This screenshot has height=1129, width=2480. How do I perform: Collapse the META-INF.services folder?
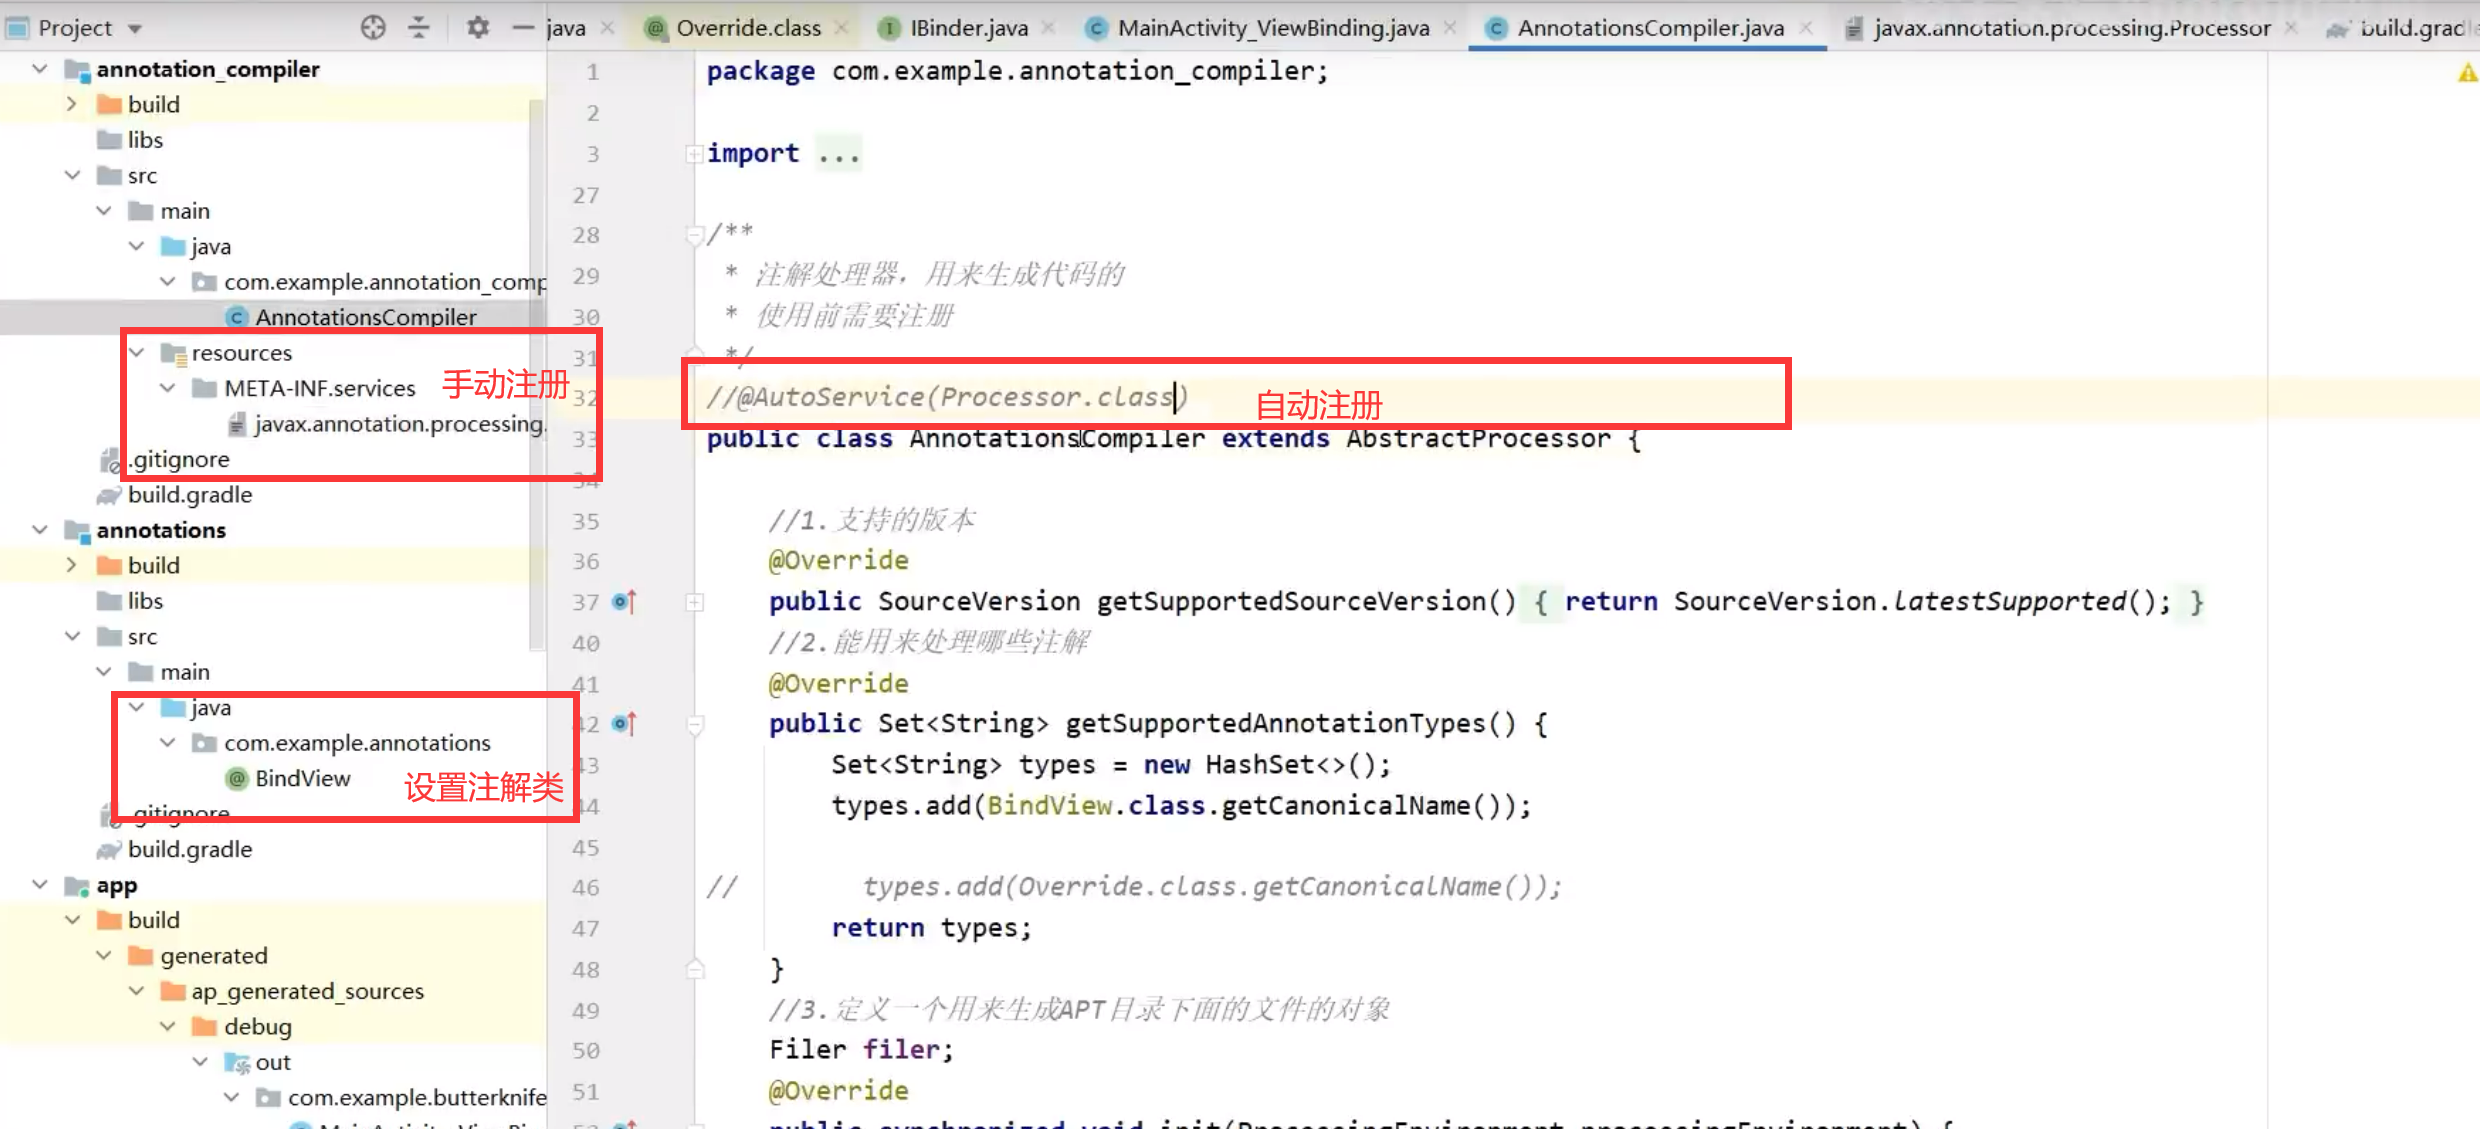tap(168, 388)
